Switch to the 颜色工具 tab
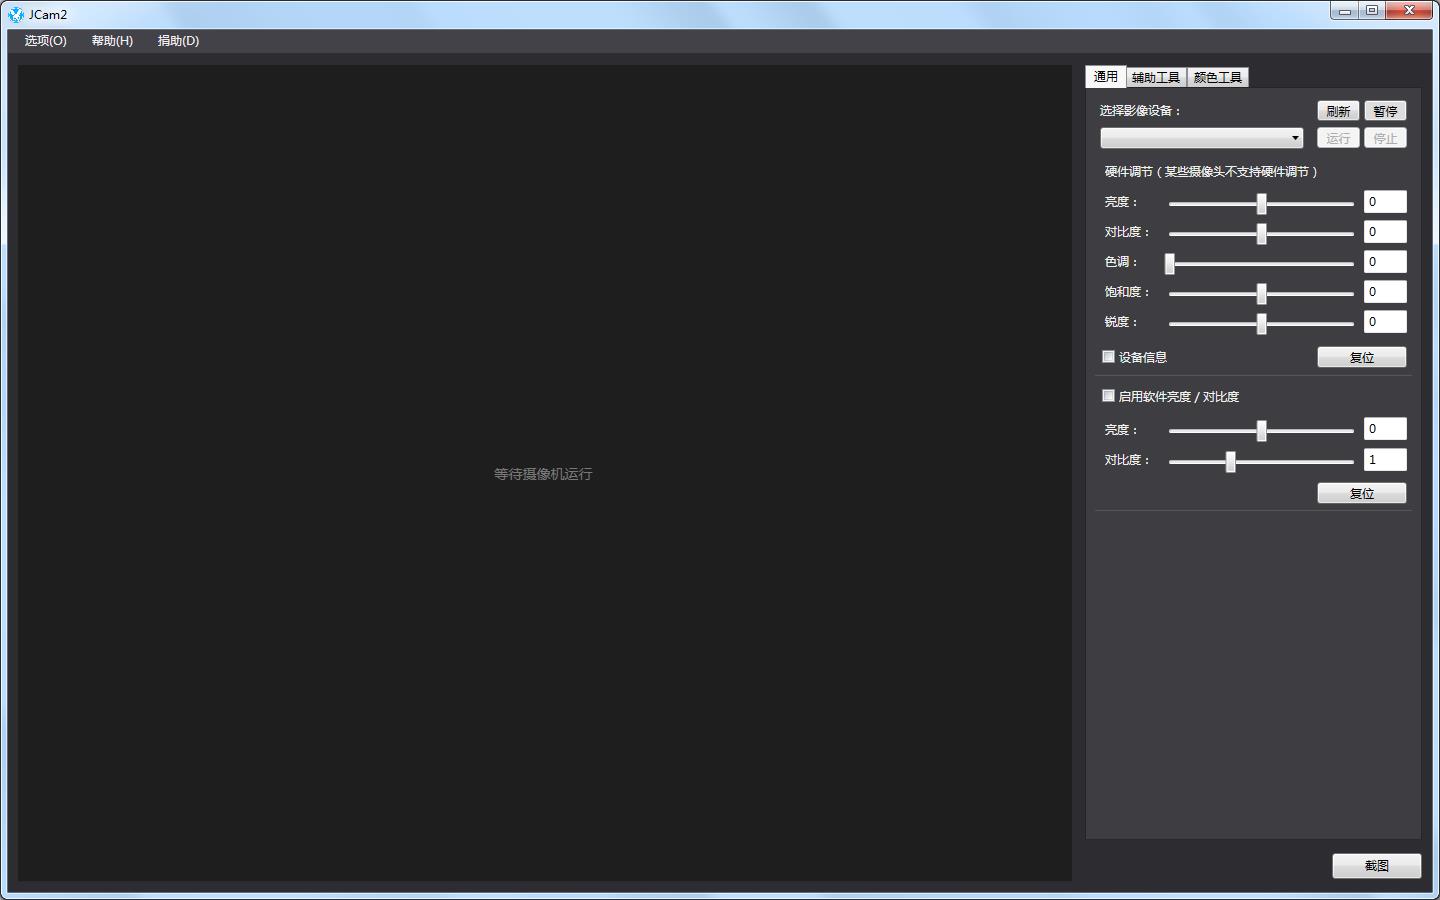The height and width of the screenshot is (900, 1440). click(x=1217, y=77)
